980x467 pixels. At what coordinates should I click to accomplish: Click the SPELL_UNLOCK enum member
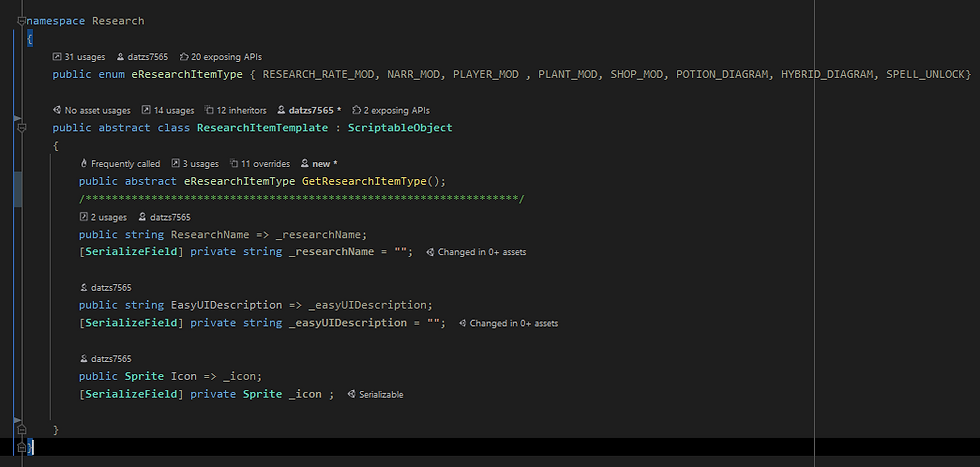926,74
